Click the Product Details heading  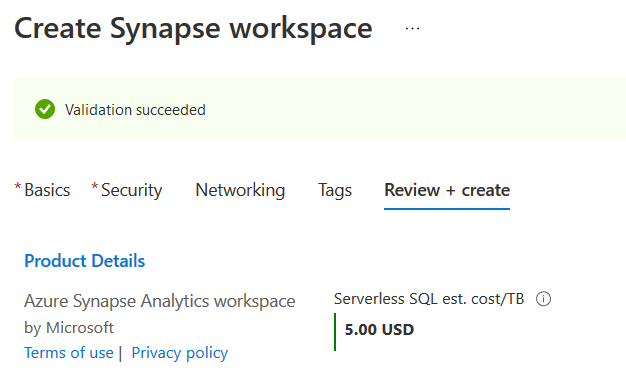click(85, 261)
